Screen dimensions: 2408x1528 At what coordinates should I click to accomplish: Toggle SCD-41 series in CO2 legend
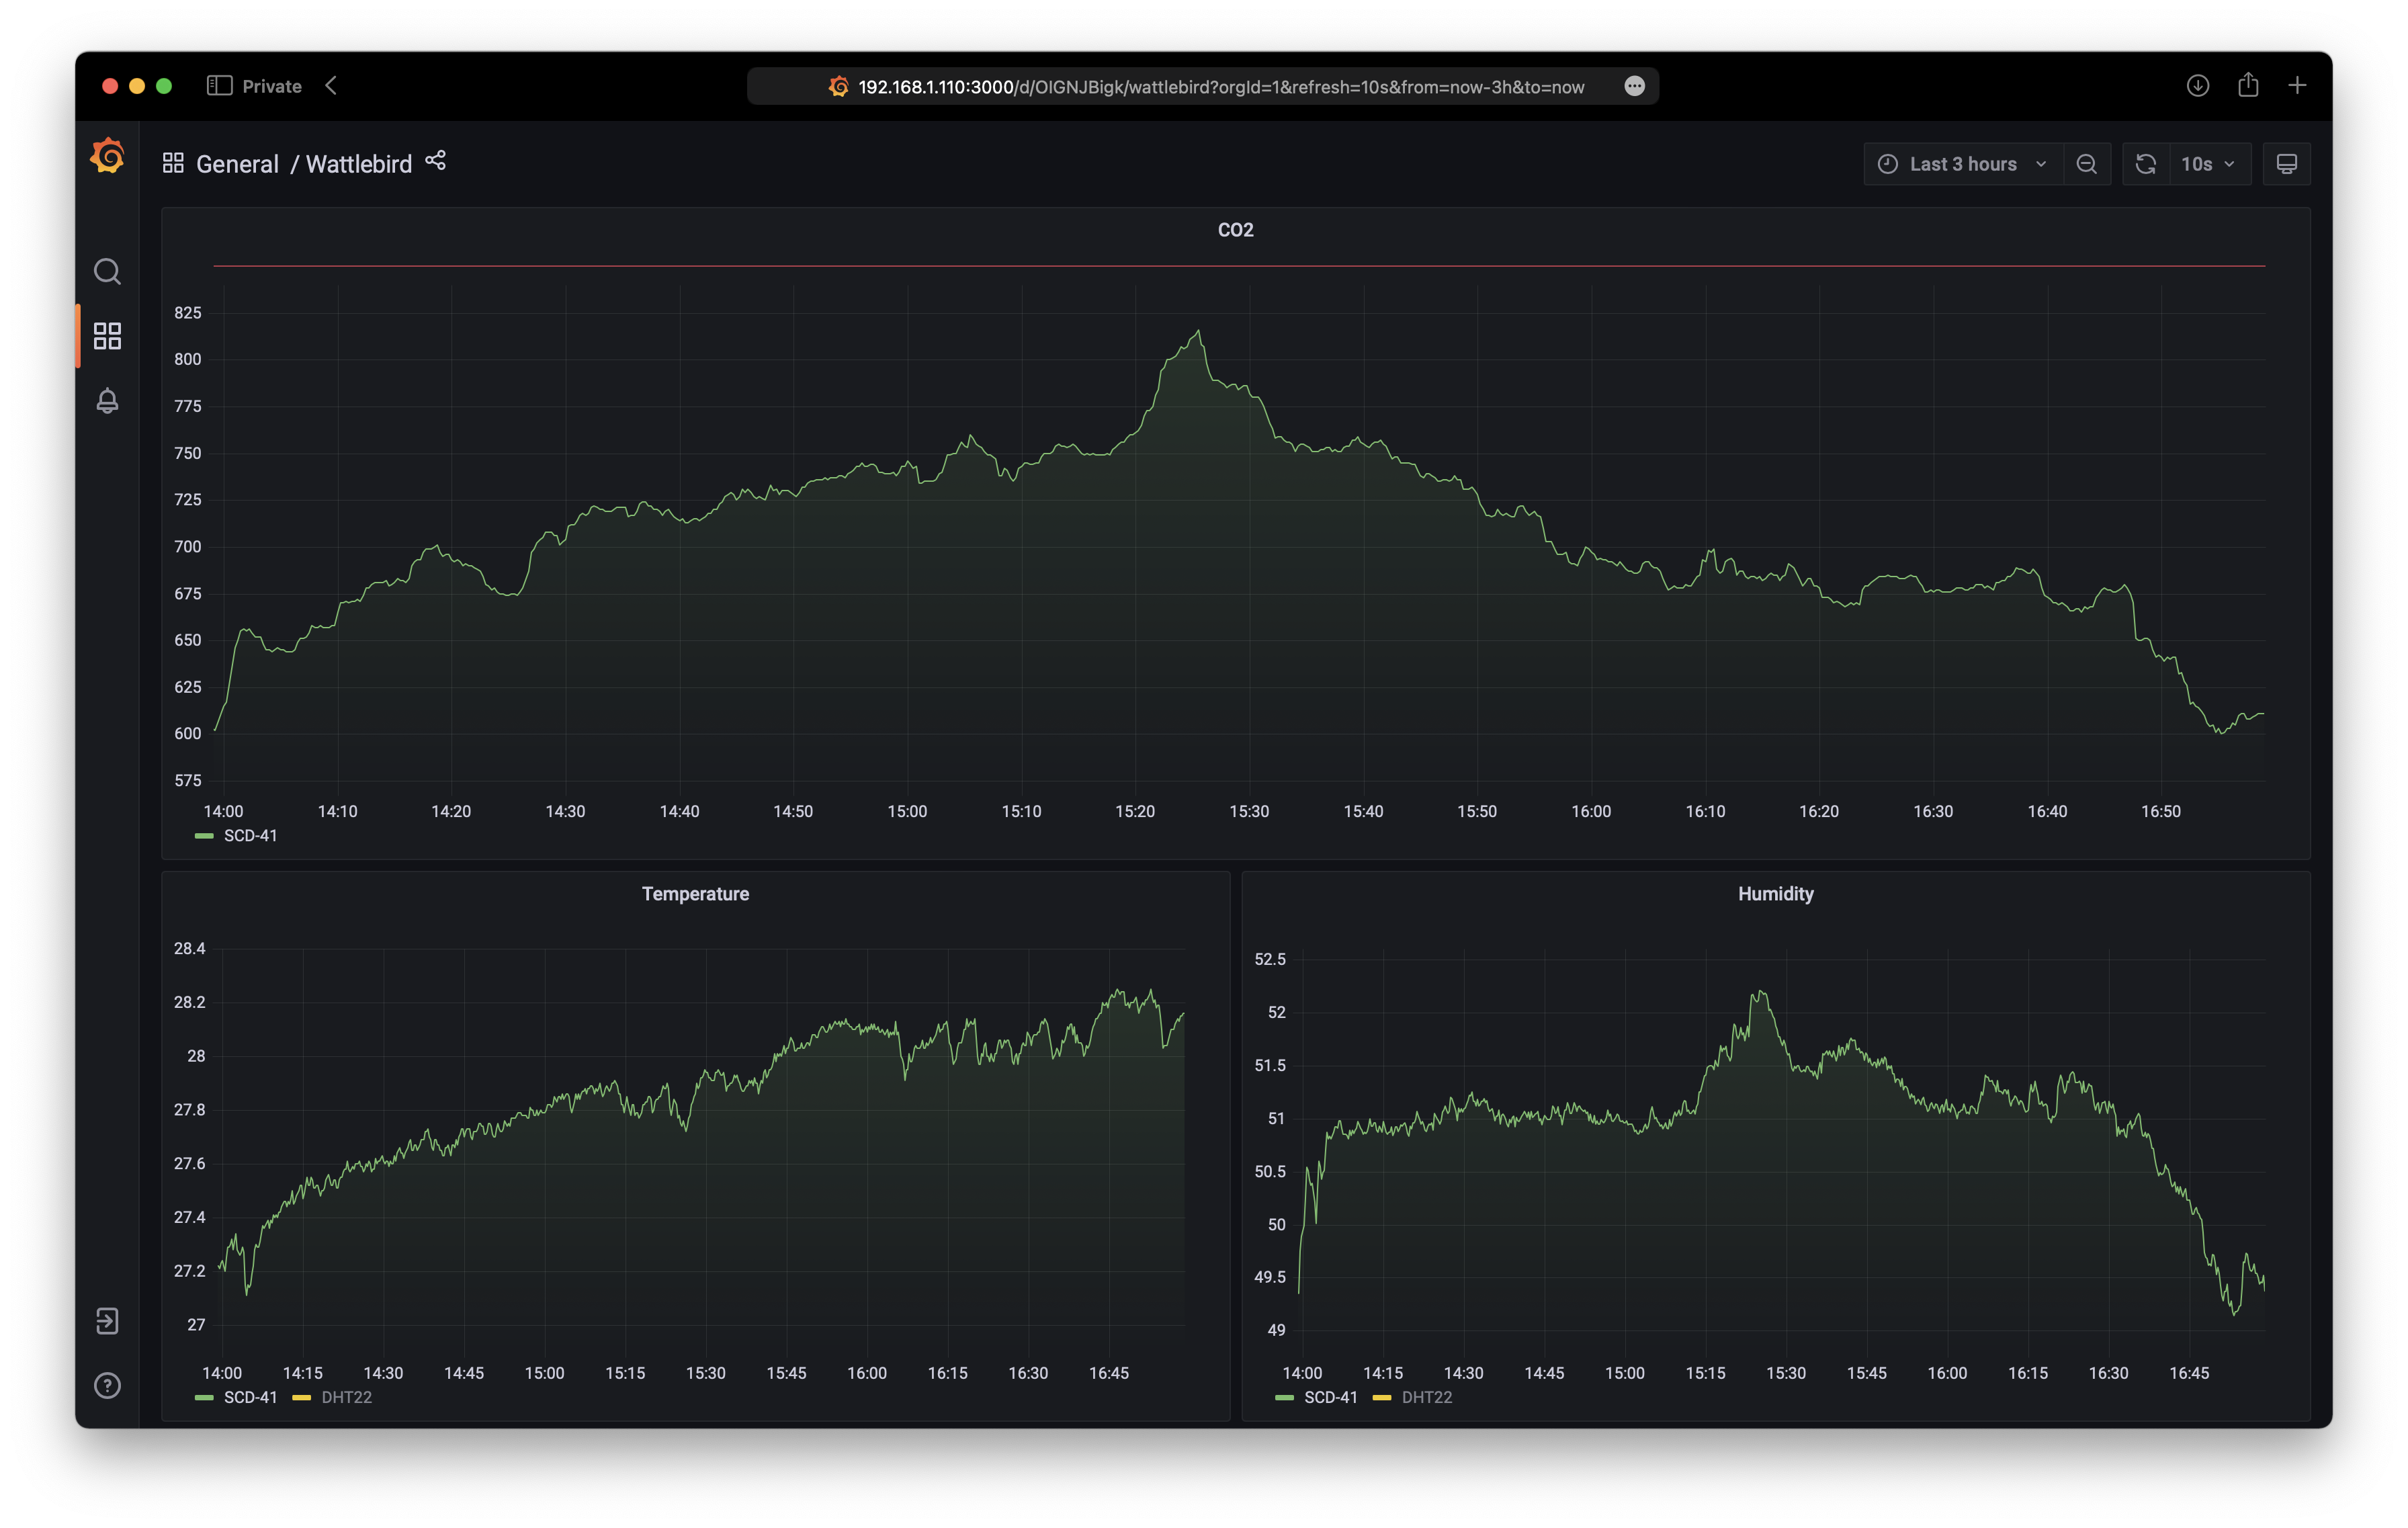click(x=249, y=836)
